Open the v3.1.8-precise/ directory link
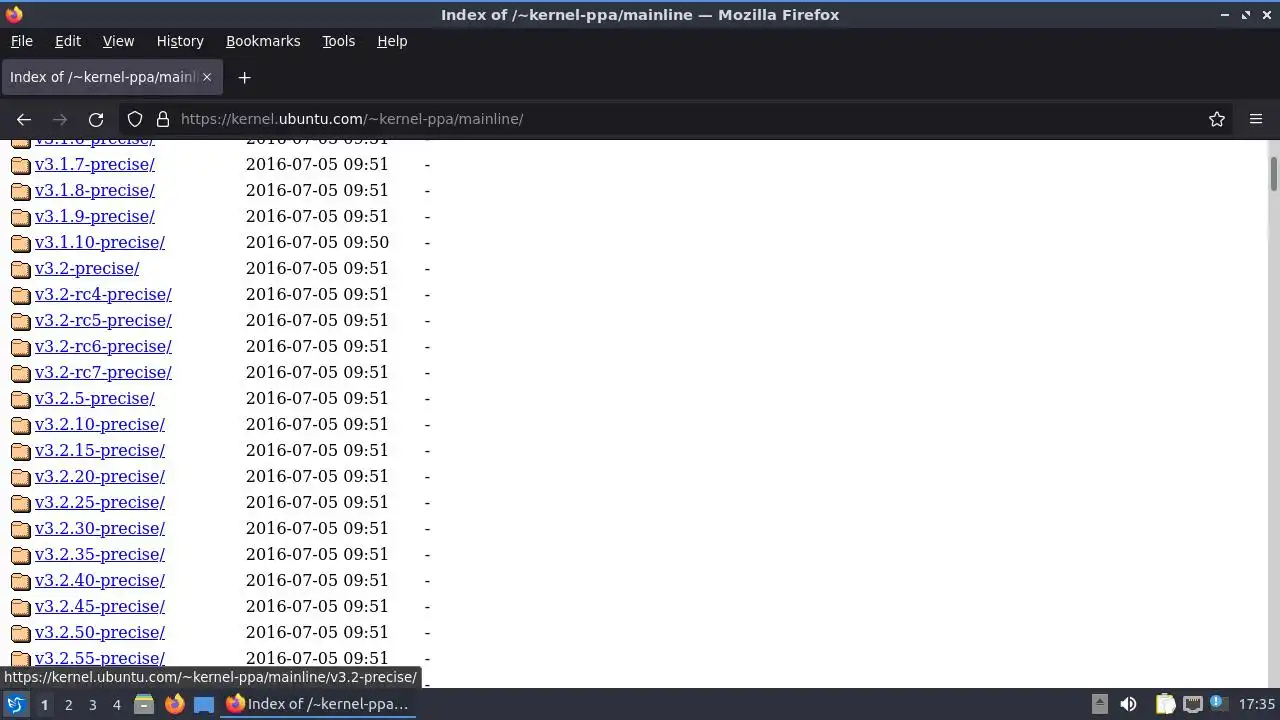 click(x=95, y=190)
